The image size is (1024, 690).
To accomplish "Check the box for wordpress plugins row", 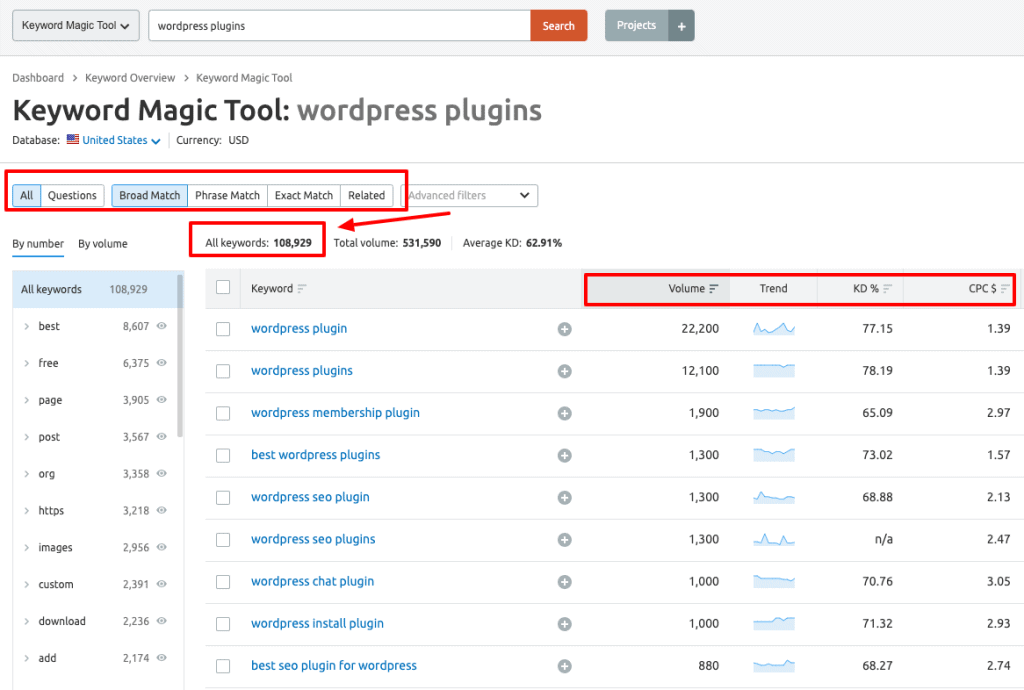I will click(x=223, y=371).
